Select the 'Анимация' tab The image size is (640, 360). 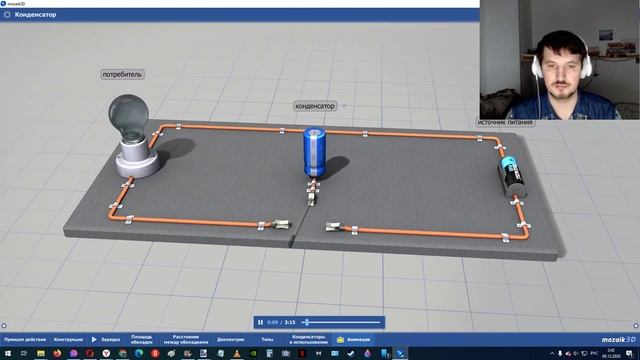[x=353, y=340]
